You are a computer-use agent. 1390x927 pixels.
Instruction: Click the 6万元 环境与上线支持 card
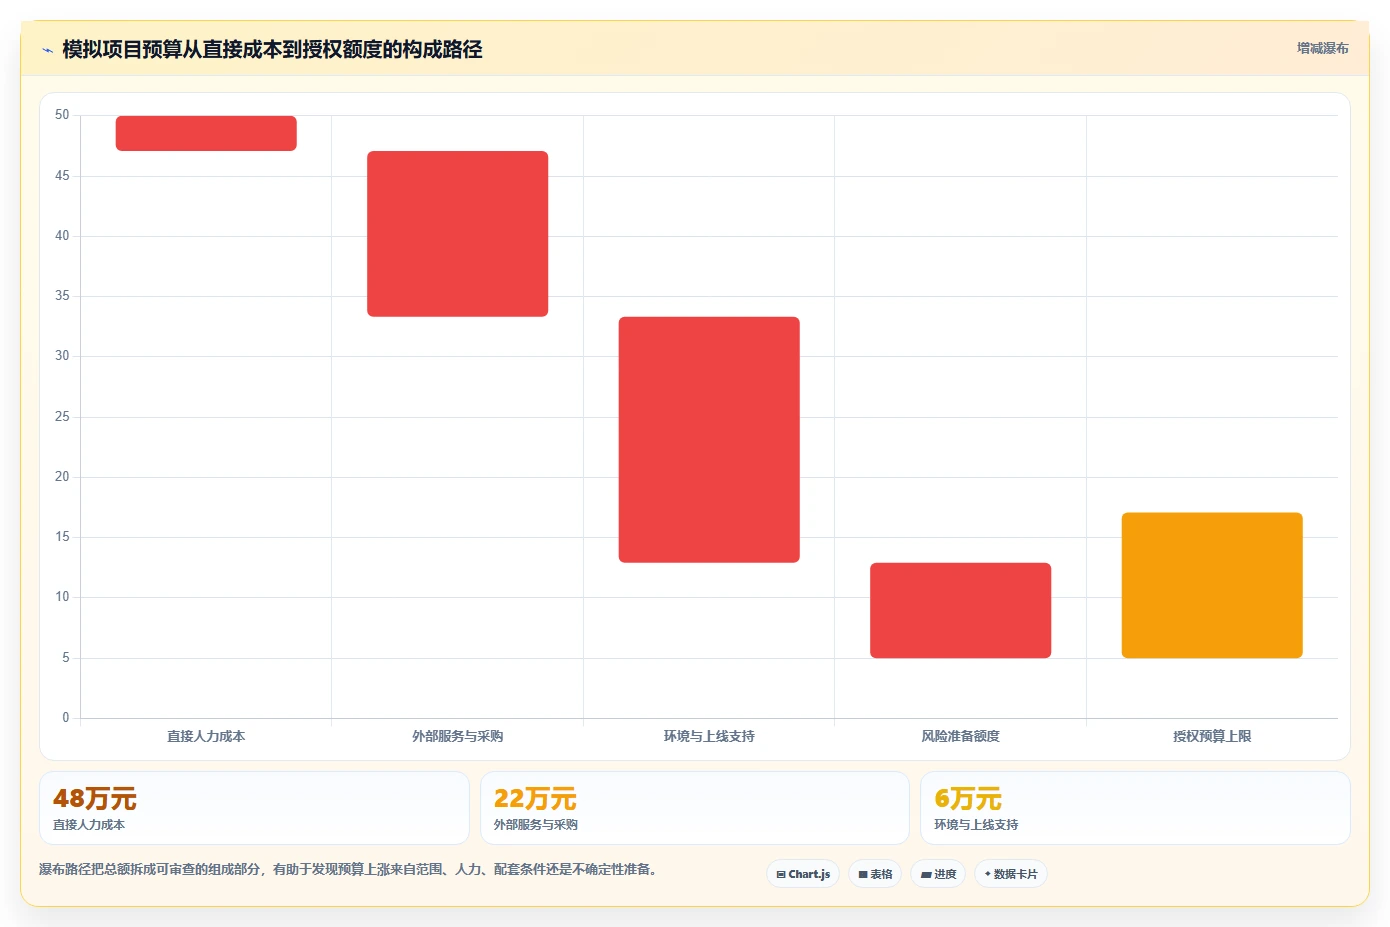click(1135, 808)
